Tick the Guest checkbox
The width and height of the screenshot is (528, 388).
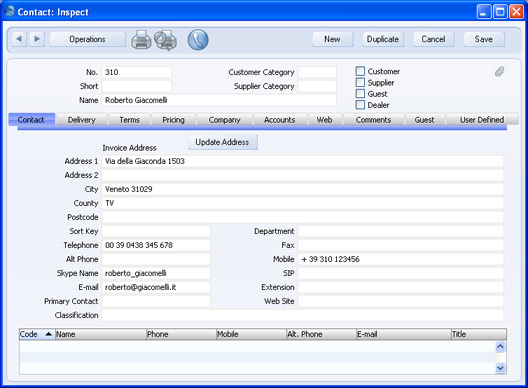(x=360, y=94)
